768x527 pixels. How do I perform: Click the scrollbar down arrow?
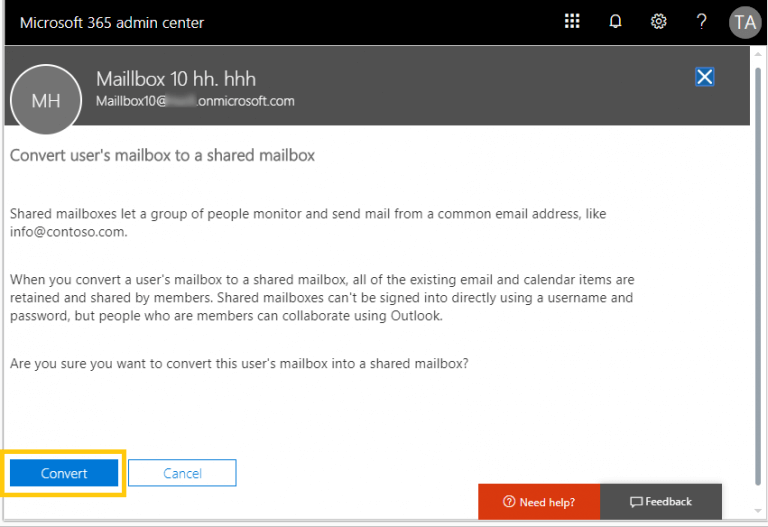click(758, 512)
